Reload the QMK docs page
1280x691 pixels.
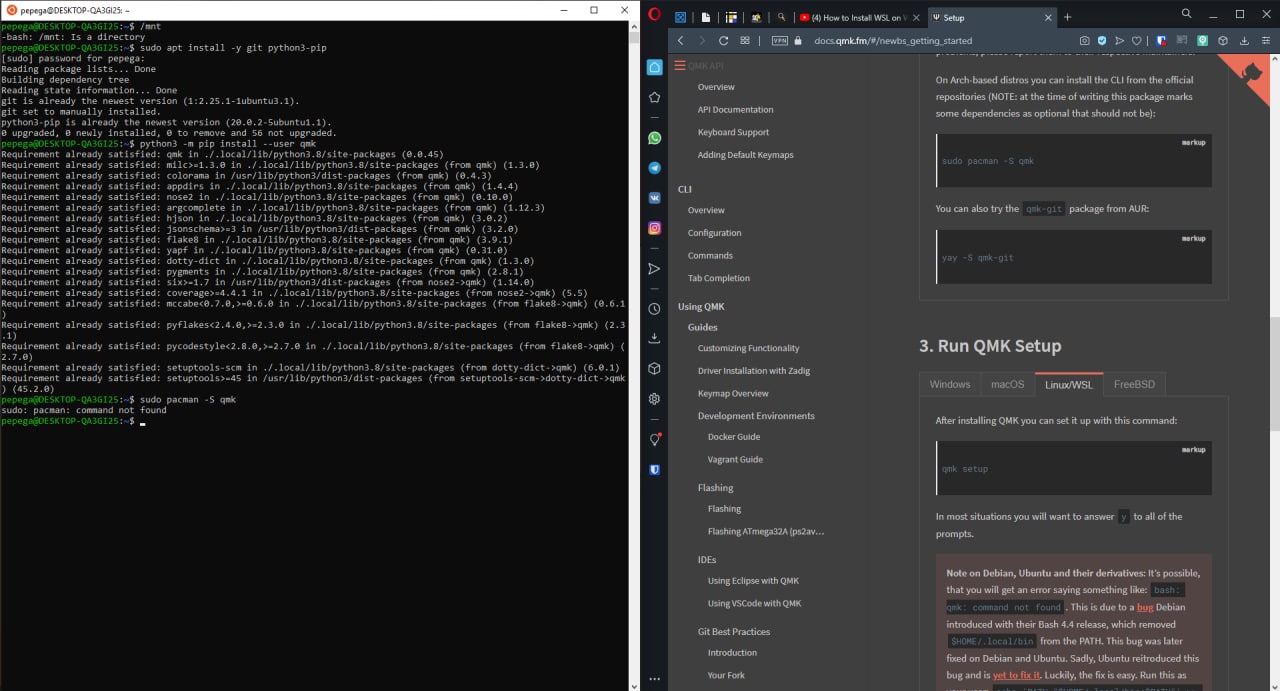tap(723, 41)
